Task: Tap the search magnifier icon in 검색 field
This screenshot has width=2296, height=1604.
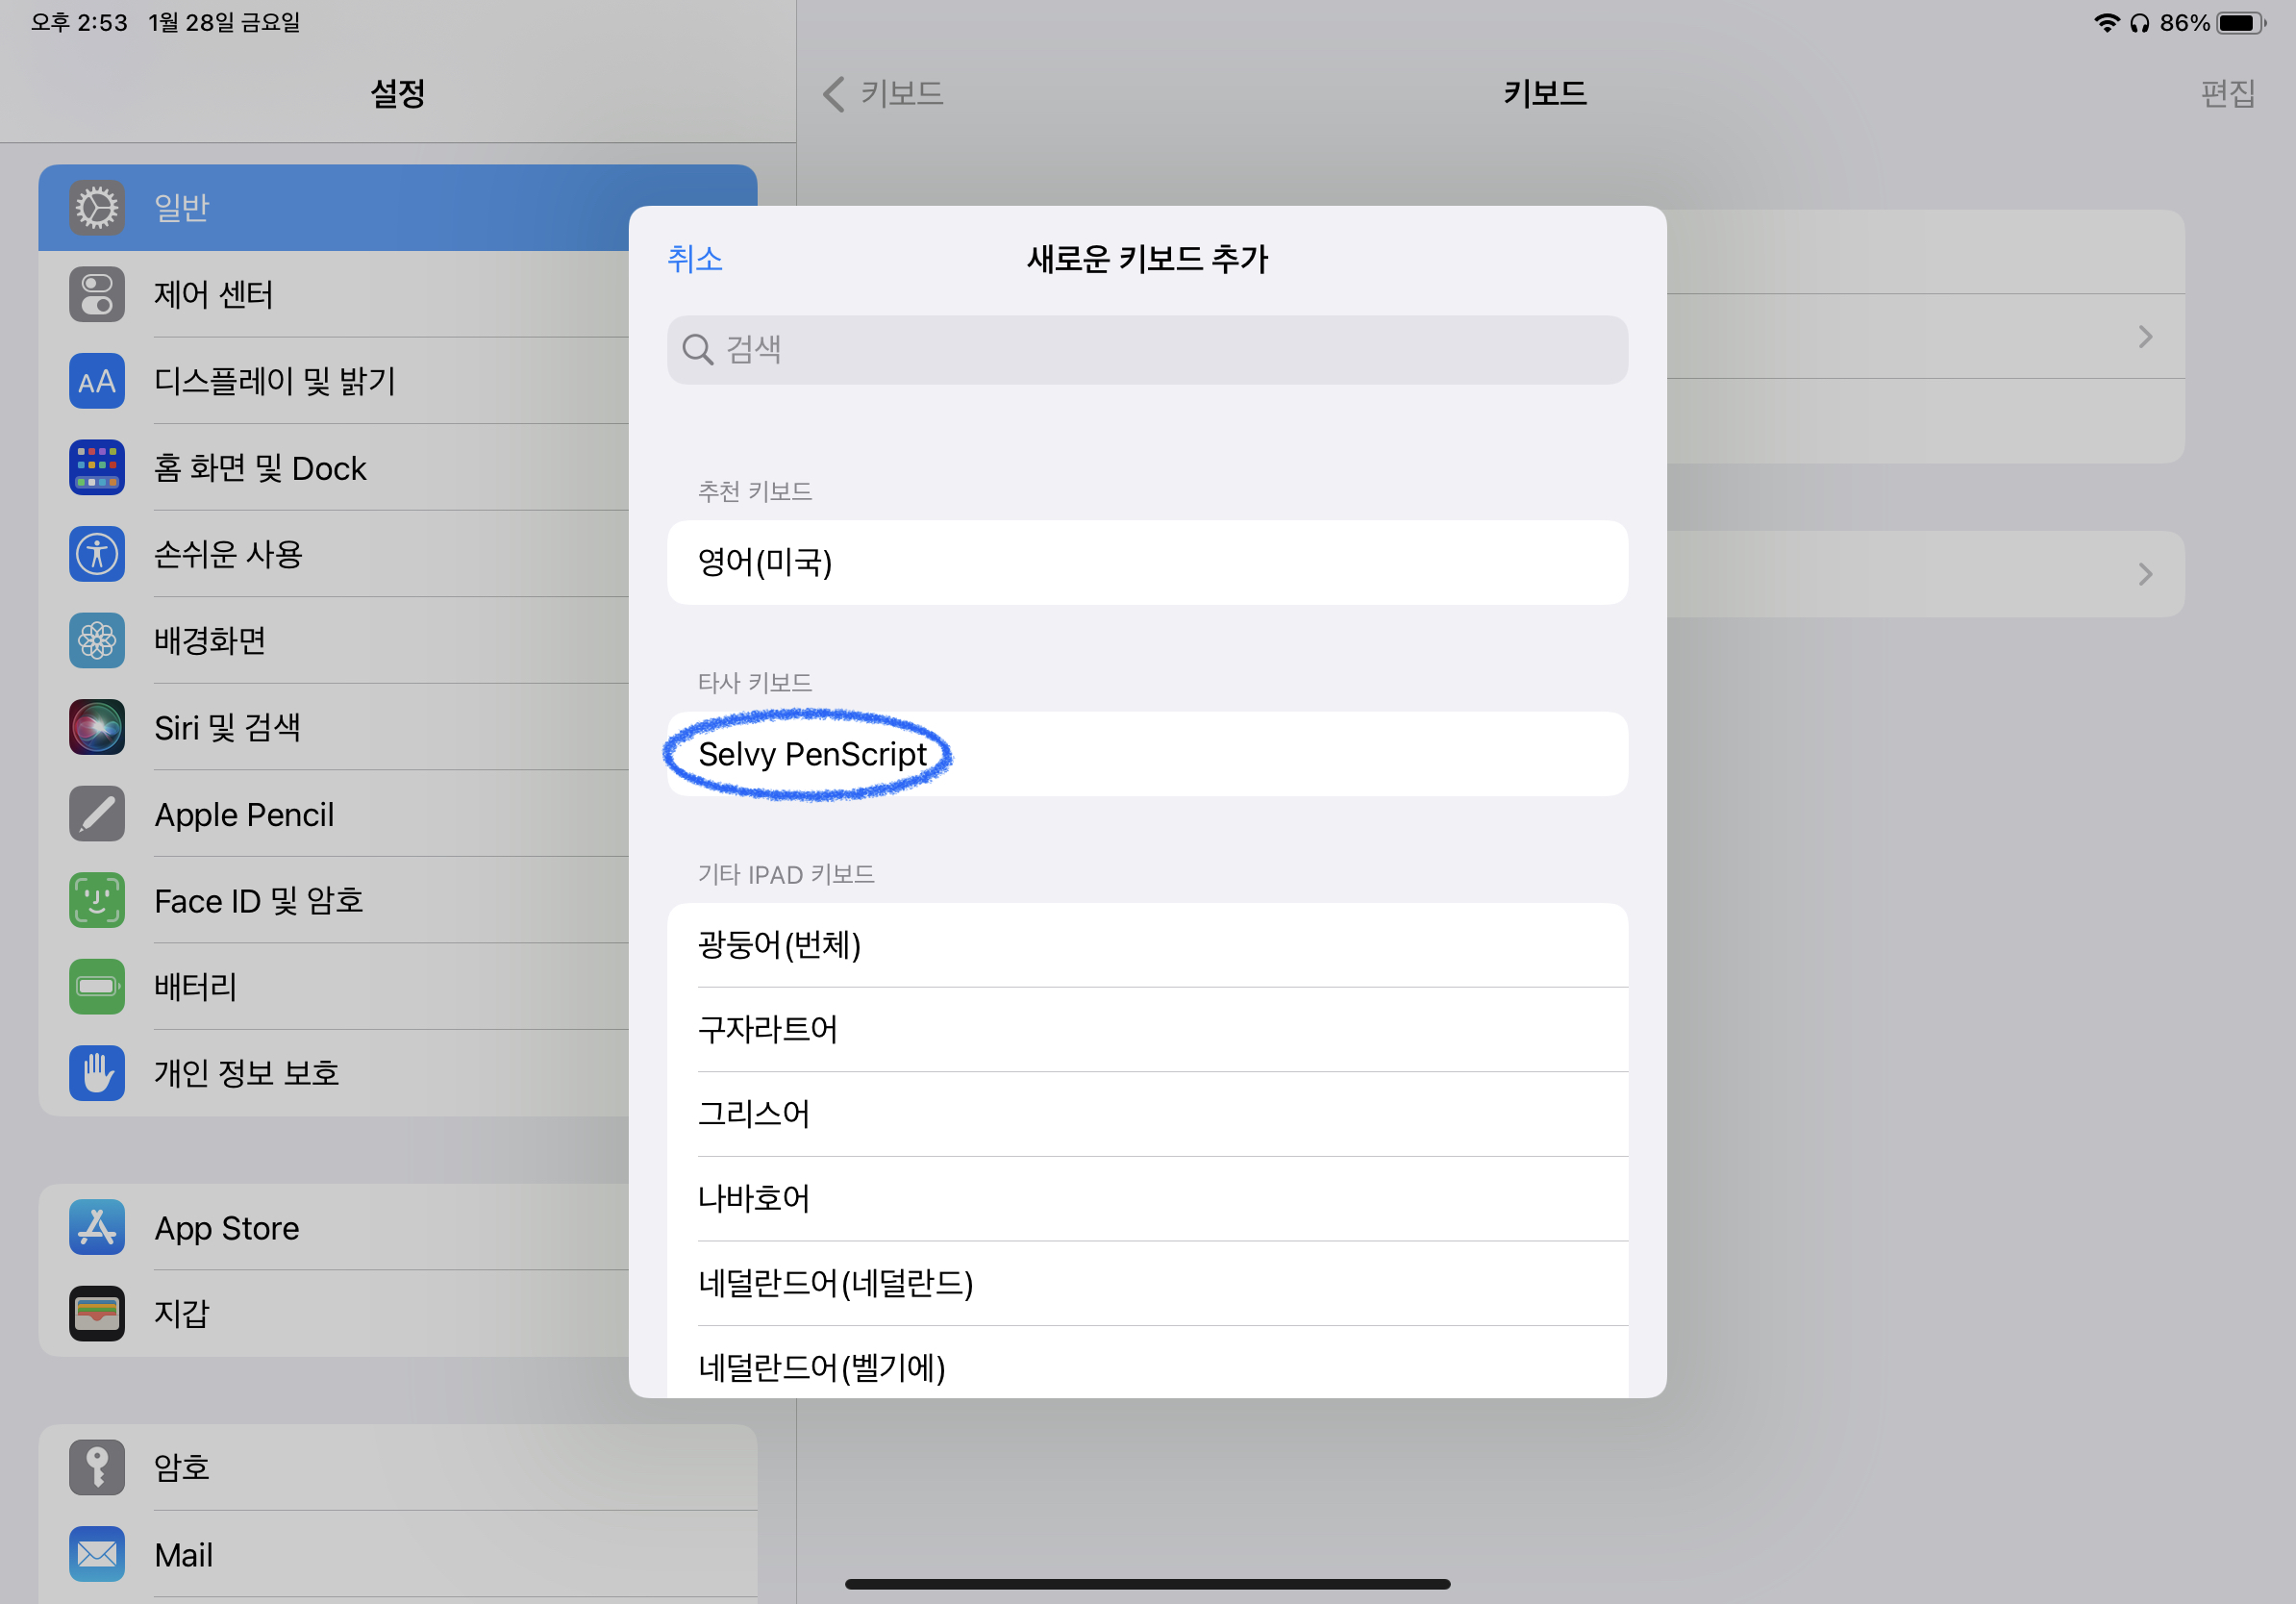Action: pyautogui.click(x=697, y=350)
